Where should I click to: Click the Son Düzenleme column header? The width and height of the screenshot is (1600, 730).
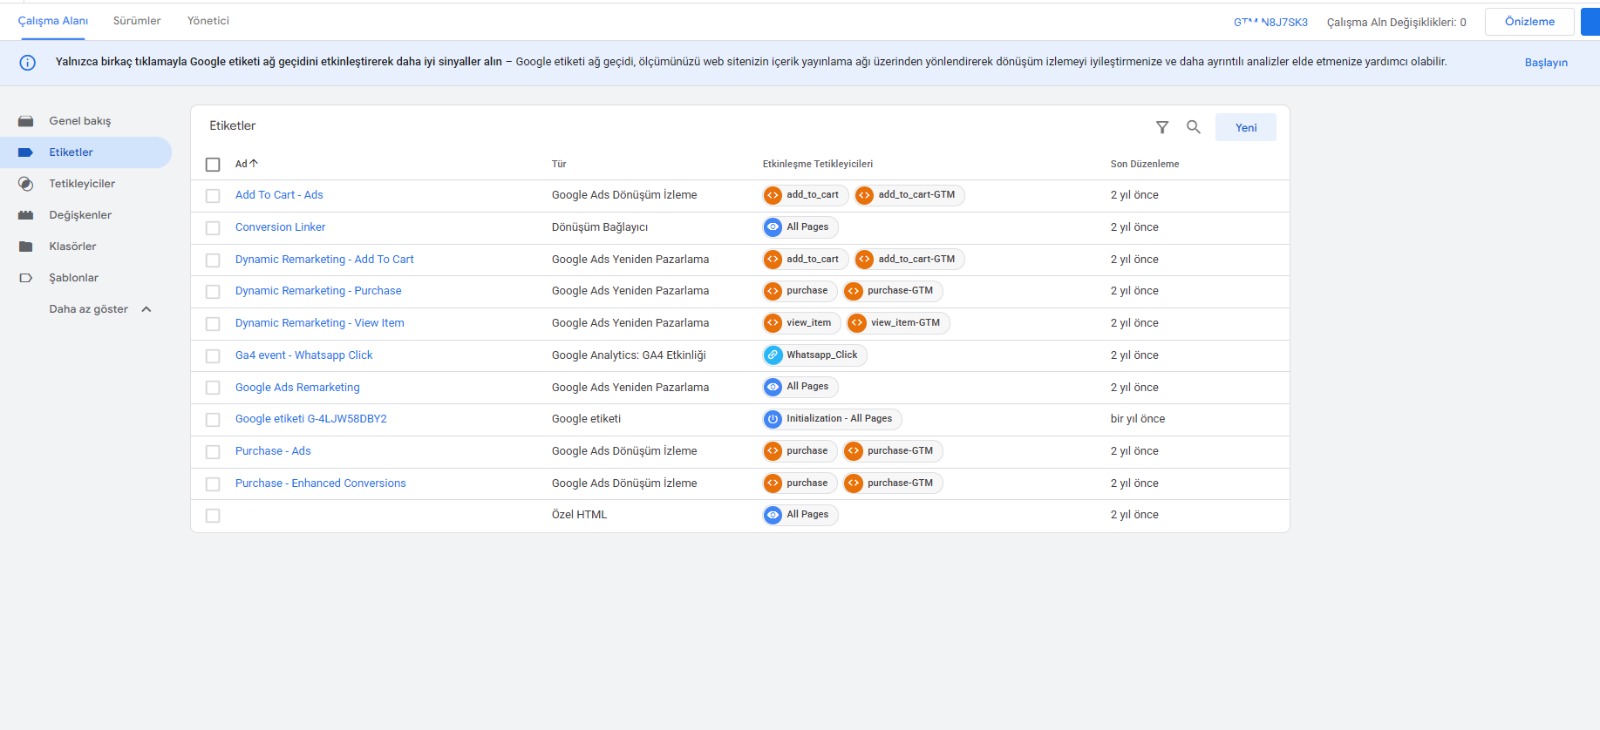(1145, 164)
